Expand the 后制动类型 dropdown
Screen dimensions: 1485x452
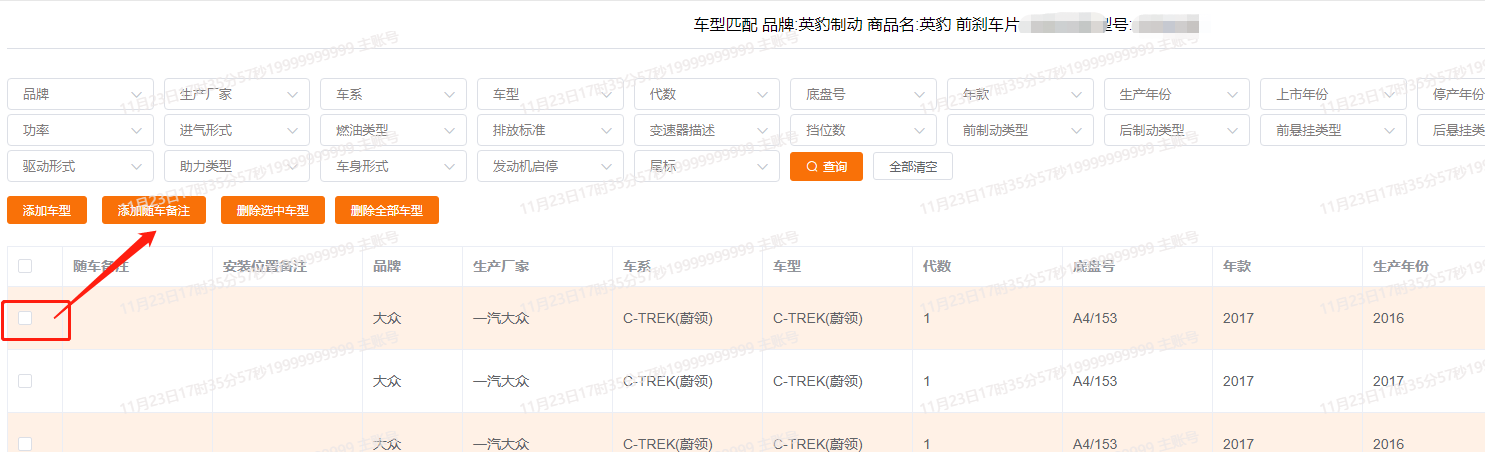coord(1177,130)
